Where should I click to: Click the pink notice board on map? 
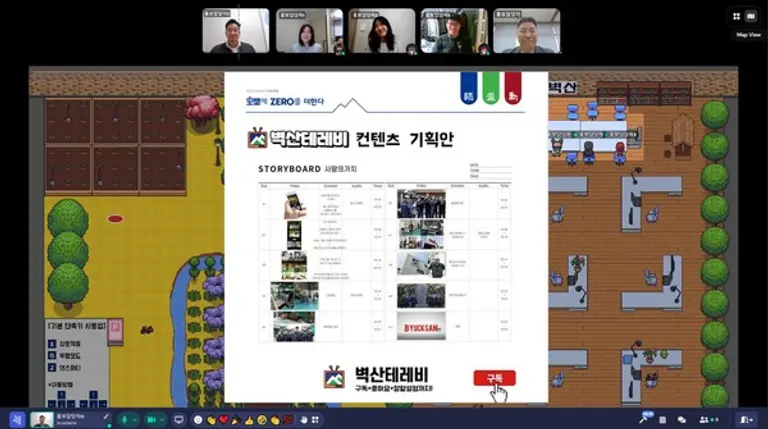click(115, 332)
